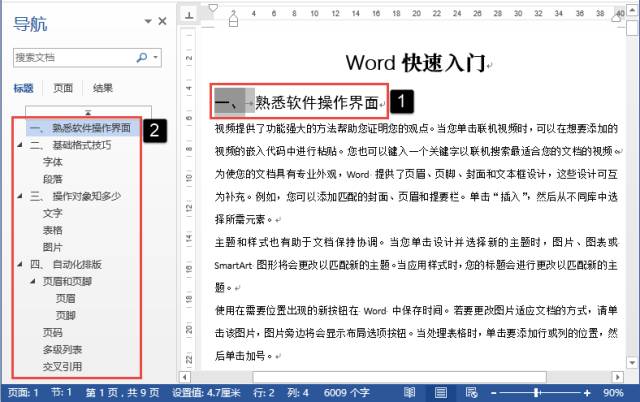The width and height of the screenshot is (640, 402).
Task: Click 页面: 1 in the status bar
Action: [x=23, y=393]
